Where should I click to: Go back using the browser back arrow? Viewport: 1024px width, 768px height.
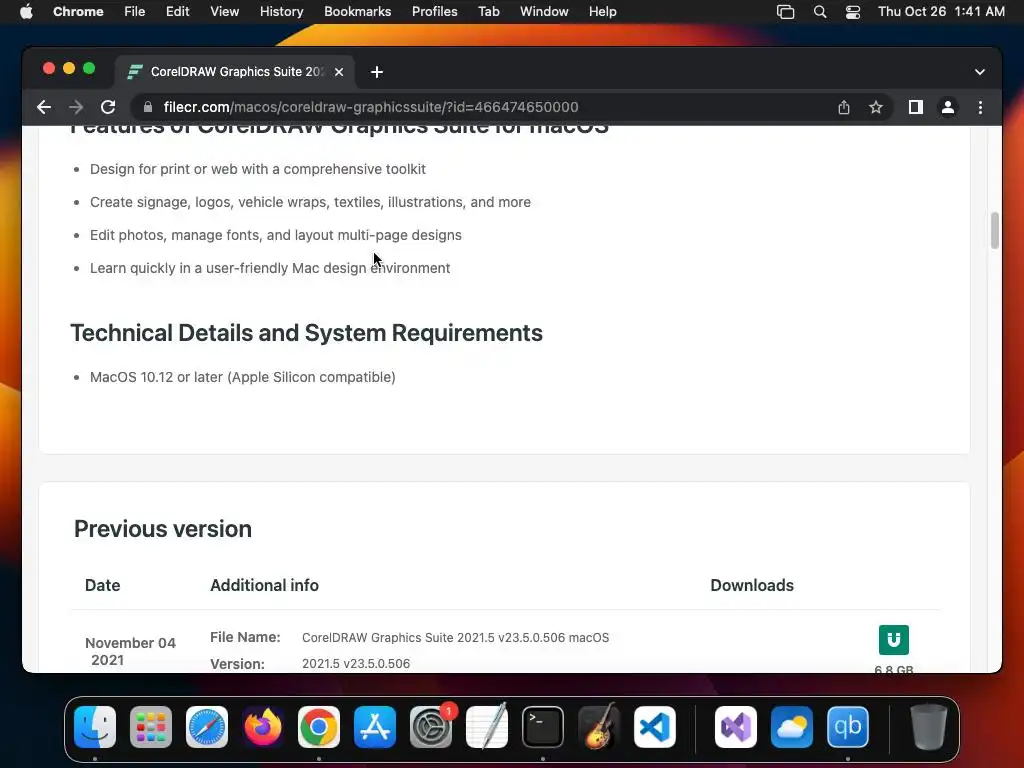point(44,107)
